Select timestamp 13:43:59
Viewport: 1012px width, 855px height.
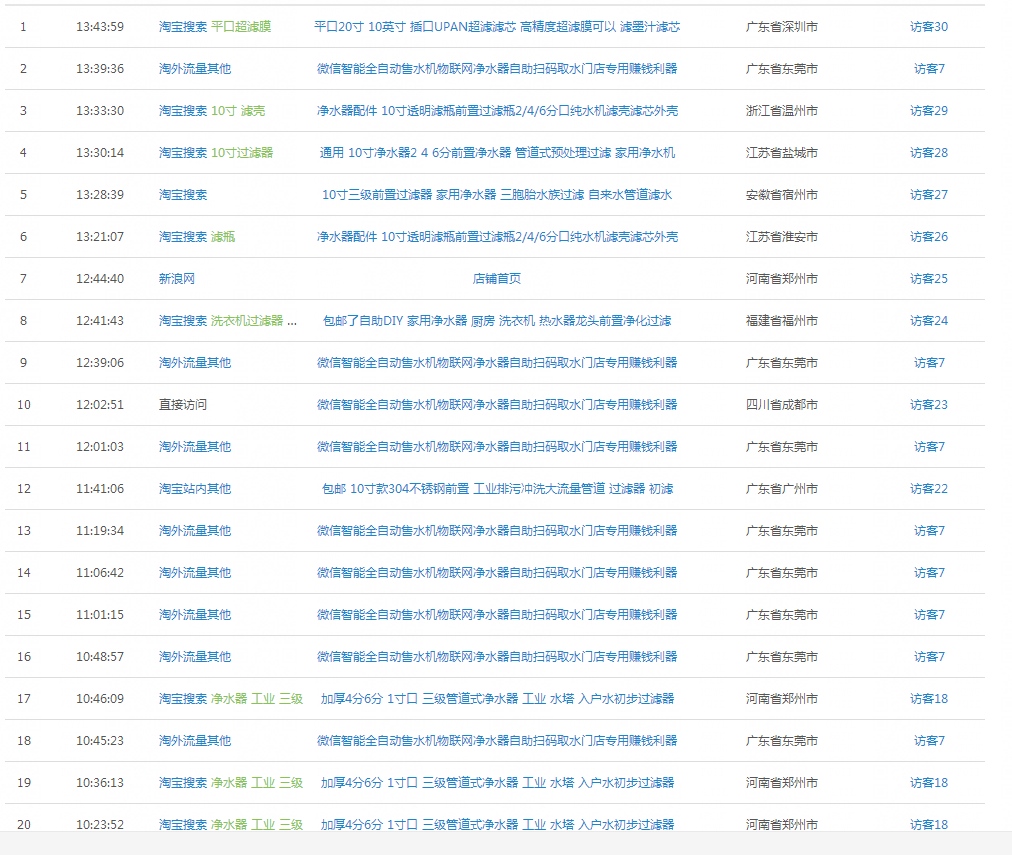pos(100,26)
